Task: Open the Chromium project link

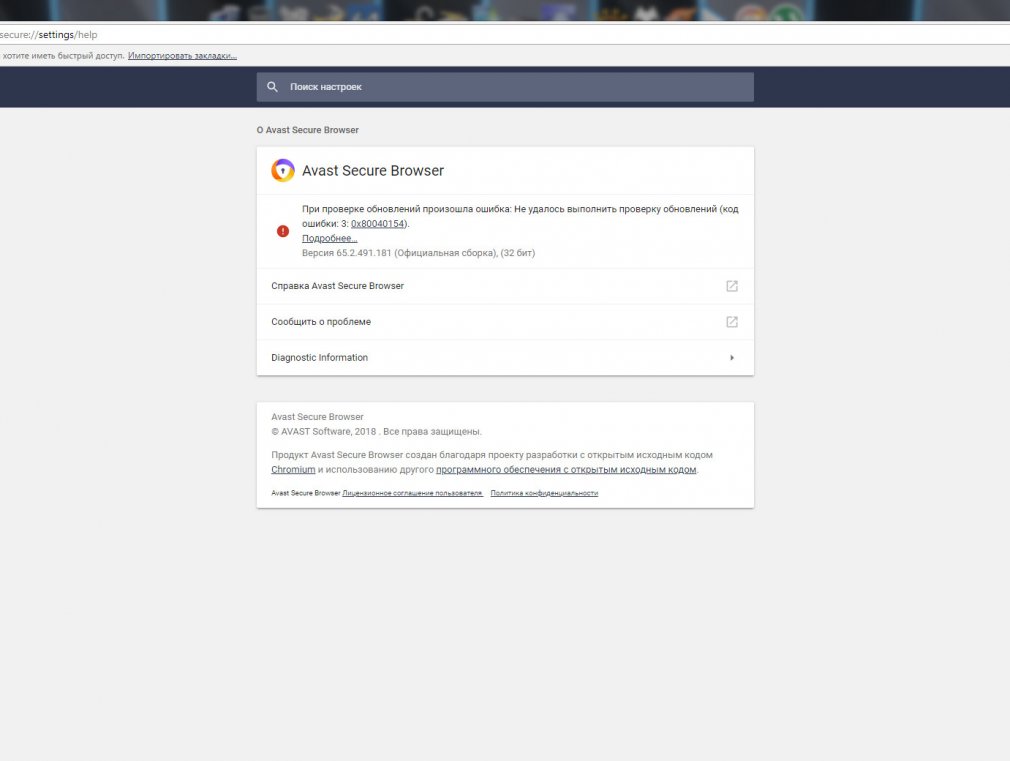Action: point(293,470)
